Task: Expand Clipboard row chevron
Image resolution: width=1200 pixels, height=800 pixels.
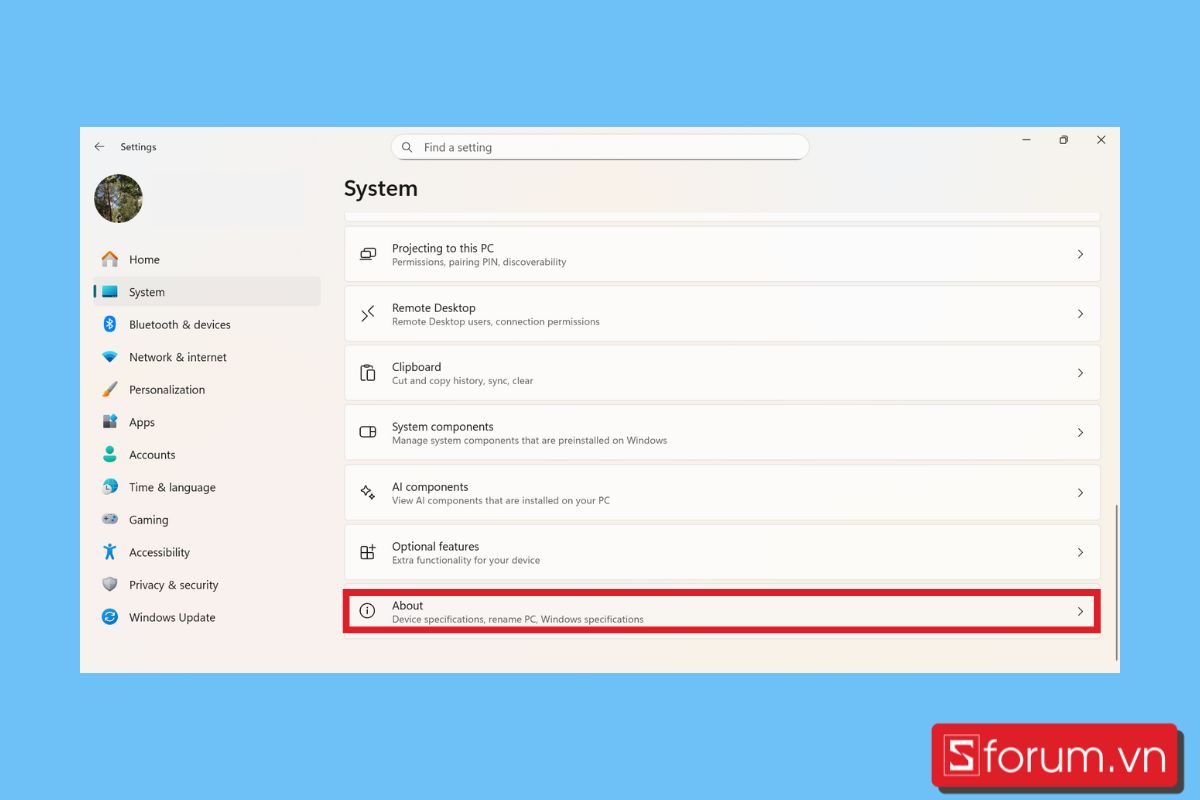Action: click(x=1080, y=373)
